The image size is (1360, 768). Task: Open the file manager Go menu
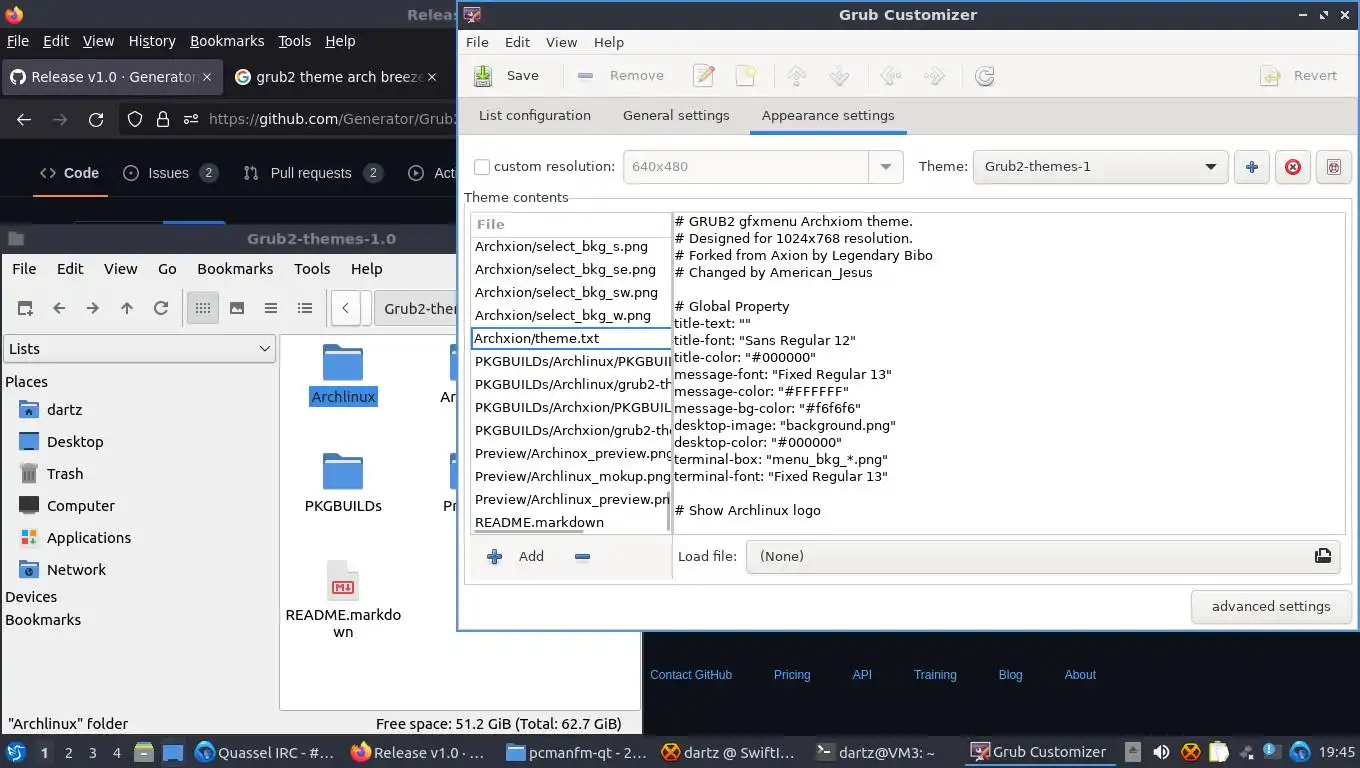tap(167, 269)
